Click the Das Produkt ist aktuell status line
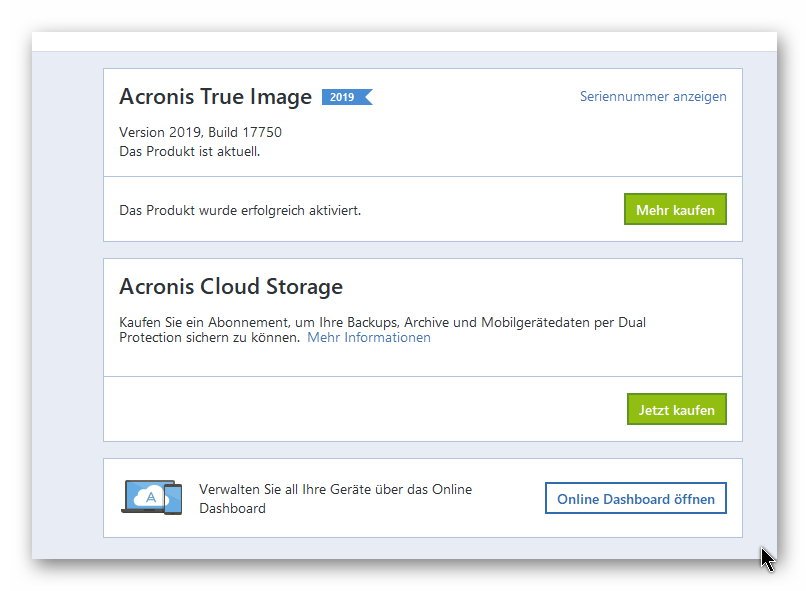This screenshot has width=809, height=591. pyautogui.click(x=189, y=151)
